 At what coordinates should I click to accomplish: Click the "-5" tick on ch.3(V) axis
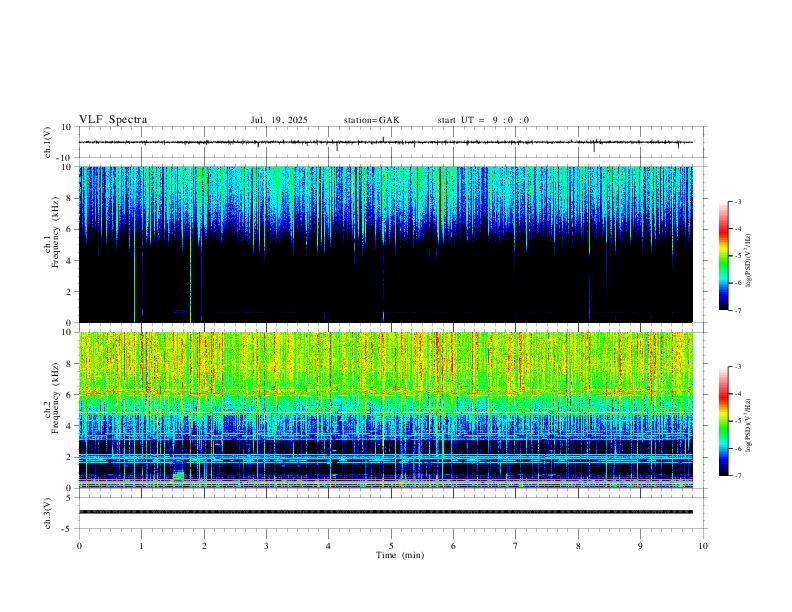[x=68, y=529]
